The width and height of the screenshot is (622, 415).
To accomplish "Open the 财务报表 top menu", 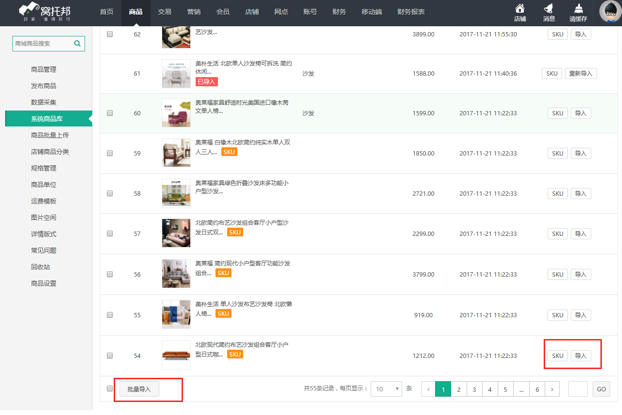I will [x=411, y=12].
